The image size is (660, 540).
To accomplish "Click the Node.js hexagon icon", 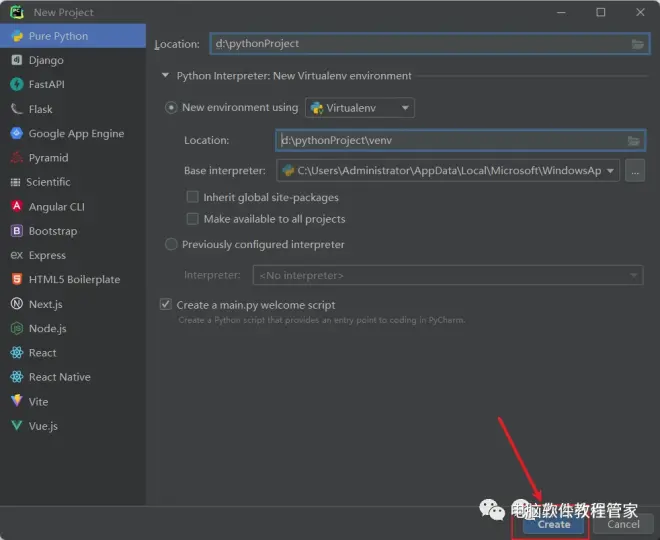I will point(17,328).
